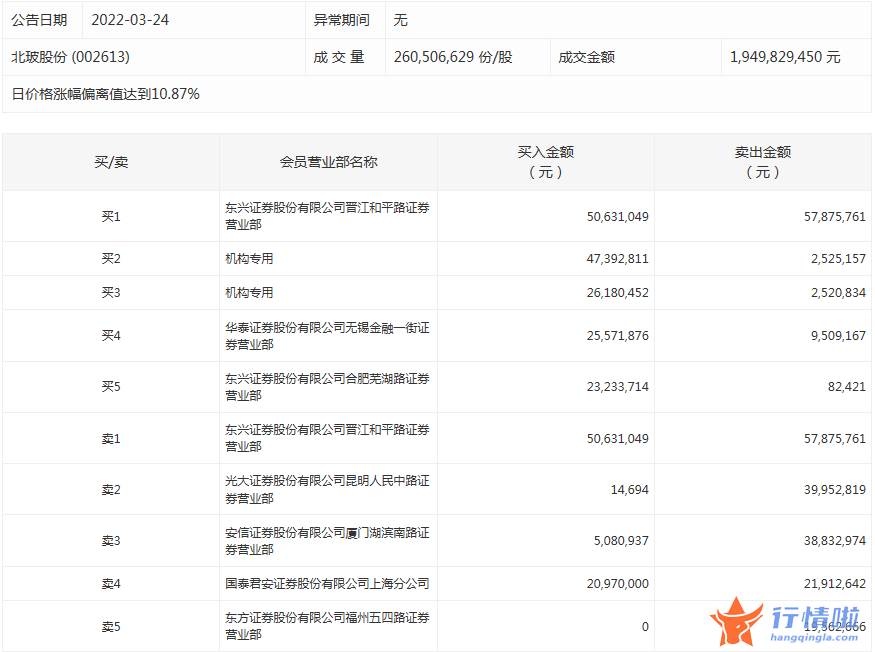Click 东方证券福州五四路 branch name
This screenshot has height=652, width=875.
coord(327,626)
